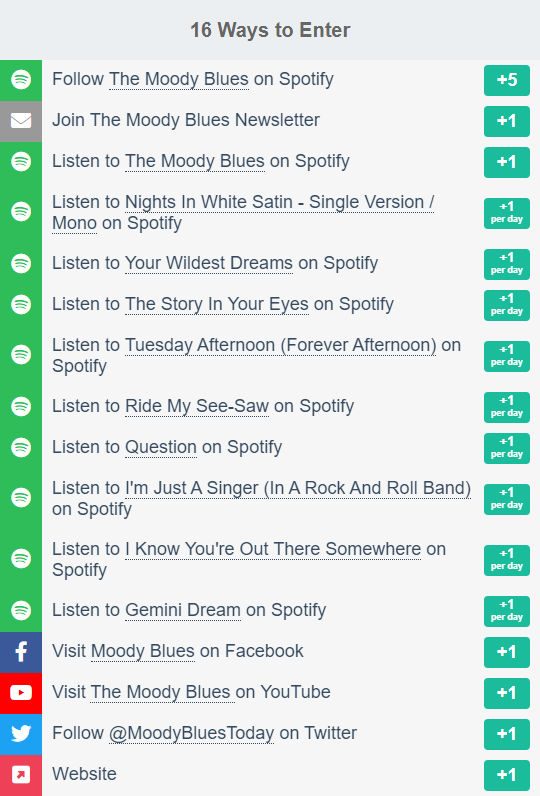Viewport: 540px width, 796px height.
Task: Click +1 button for the Newsletter entry
Action: 507,121
